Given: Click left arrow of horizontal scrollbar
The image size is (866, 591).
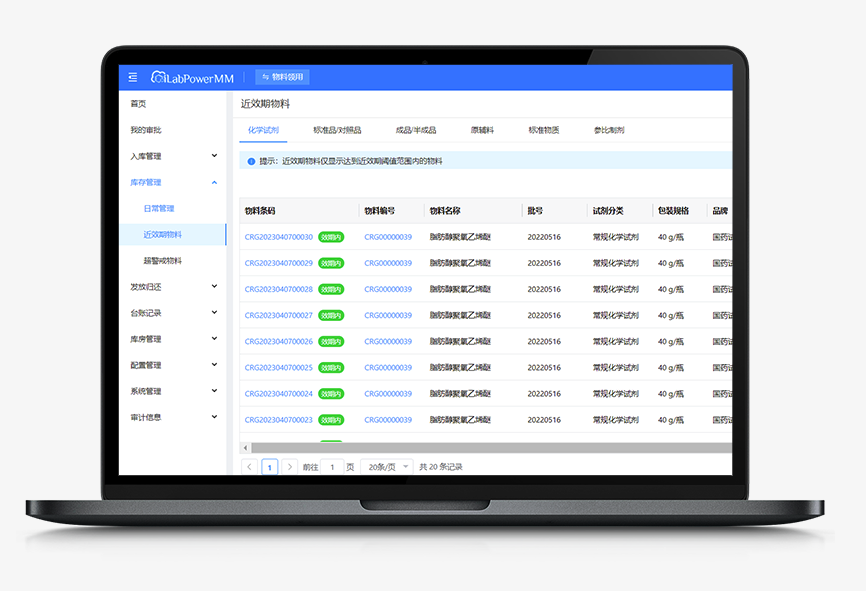Looking at the screenshot, I should (246, 448).
